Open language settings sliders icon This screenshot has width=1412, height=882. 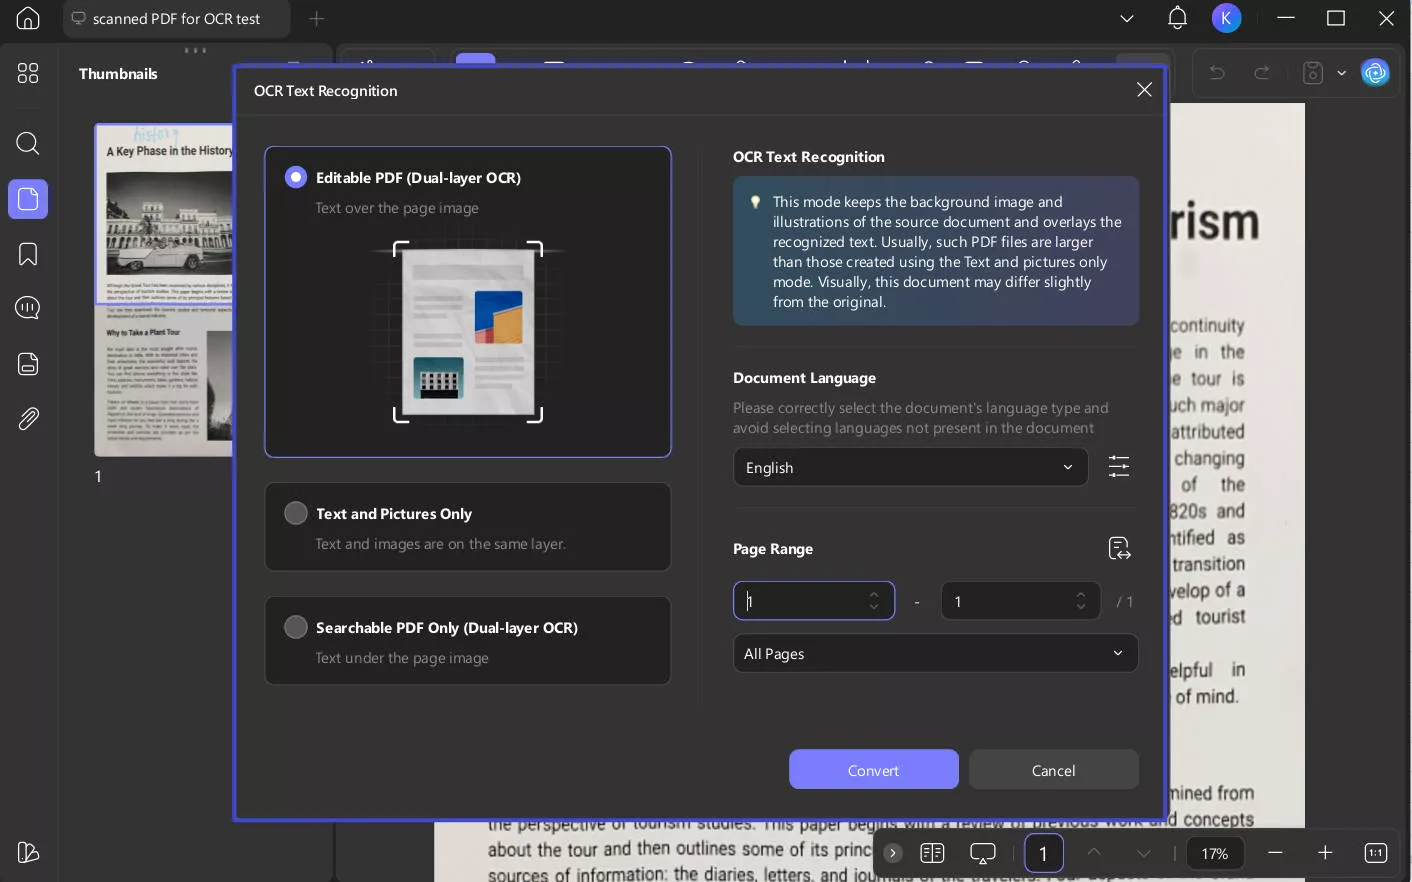1119,467
